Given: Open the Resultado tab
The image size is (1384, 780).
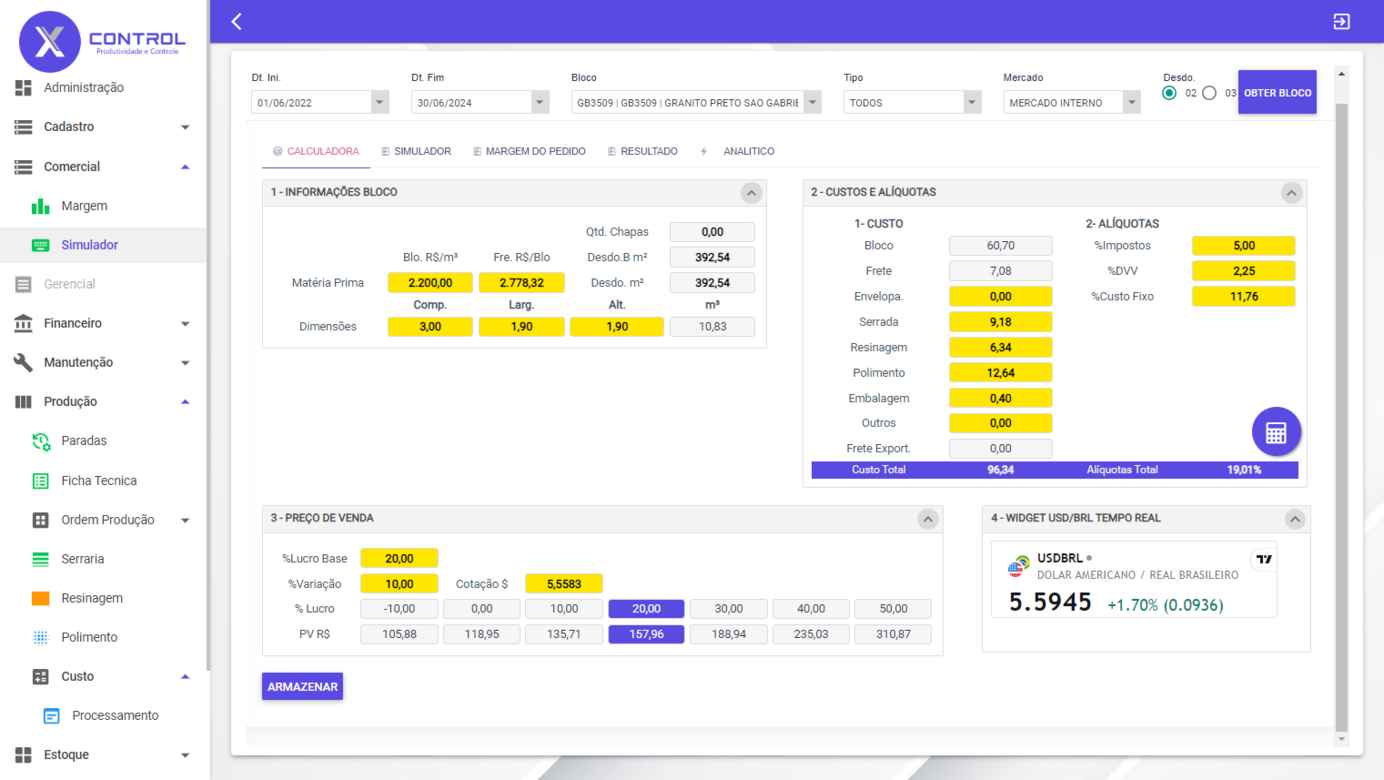Looking at the screenshot, I should point(642,151).
